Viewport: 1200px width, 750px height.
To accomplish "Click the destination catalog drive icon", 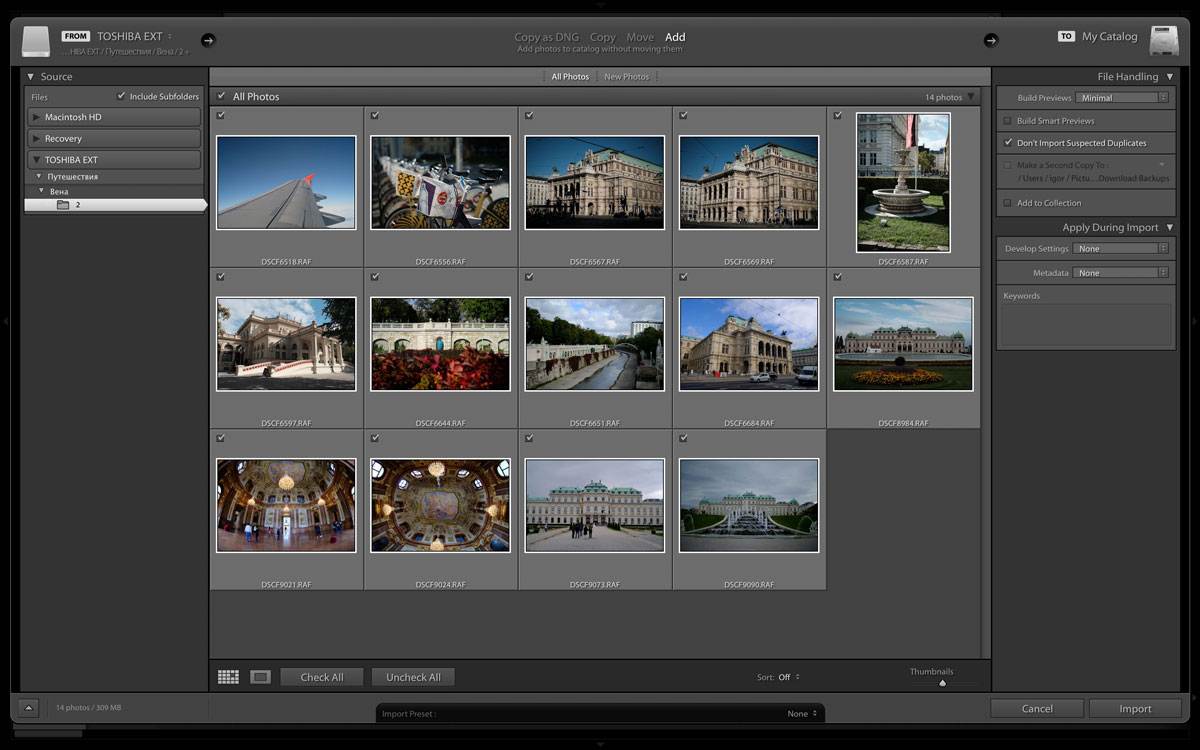I will [1164, 41].
